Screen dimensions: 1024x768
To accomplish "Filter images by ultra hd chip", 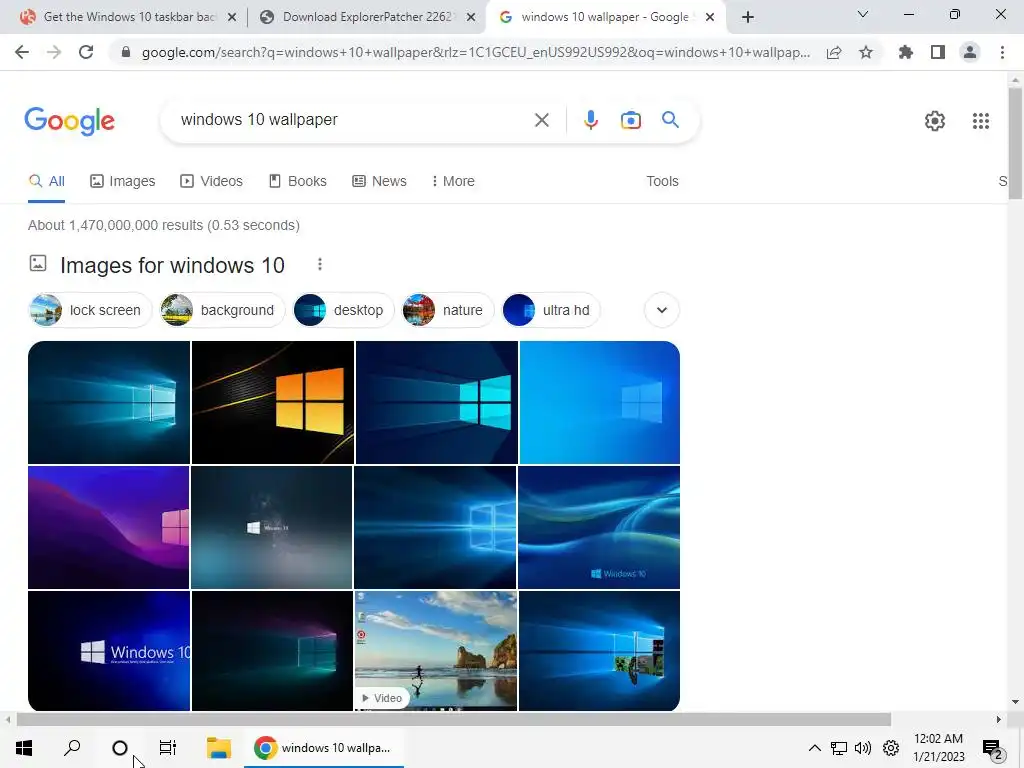I will [551, 310].
